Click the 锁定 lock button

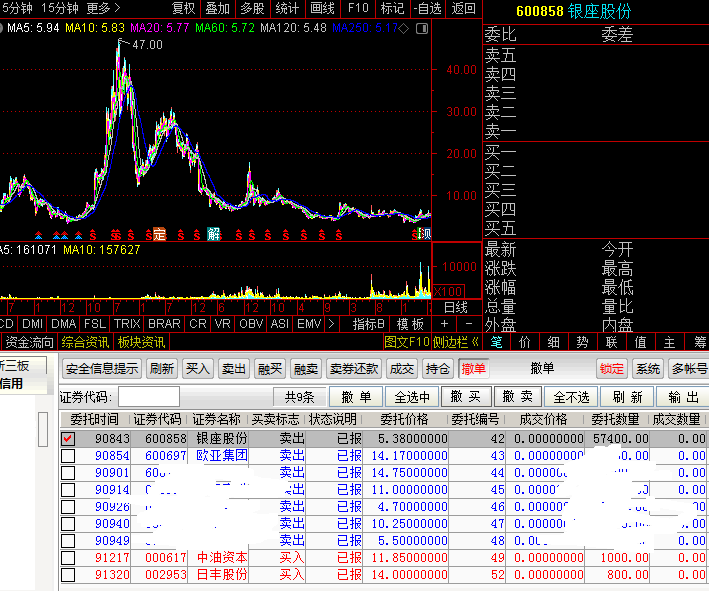point(612,369)
